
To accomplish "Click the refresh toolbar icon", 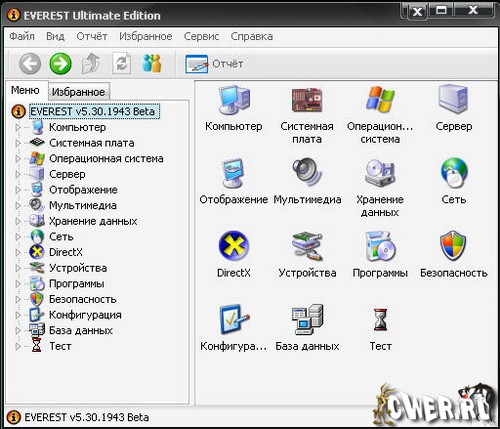I will (121, 63).
